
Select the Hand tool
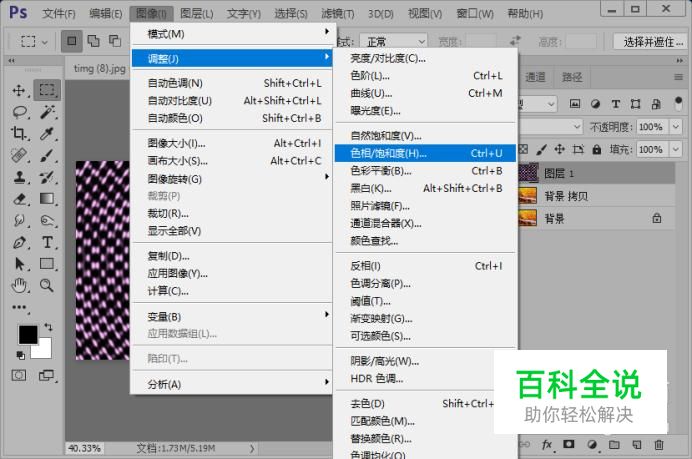tap(19, 286)
